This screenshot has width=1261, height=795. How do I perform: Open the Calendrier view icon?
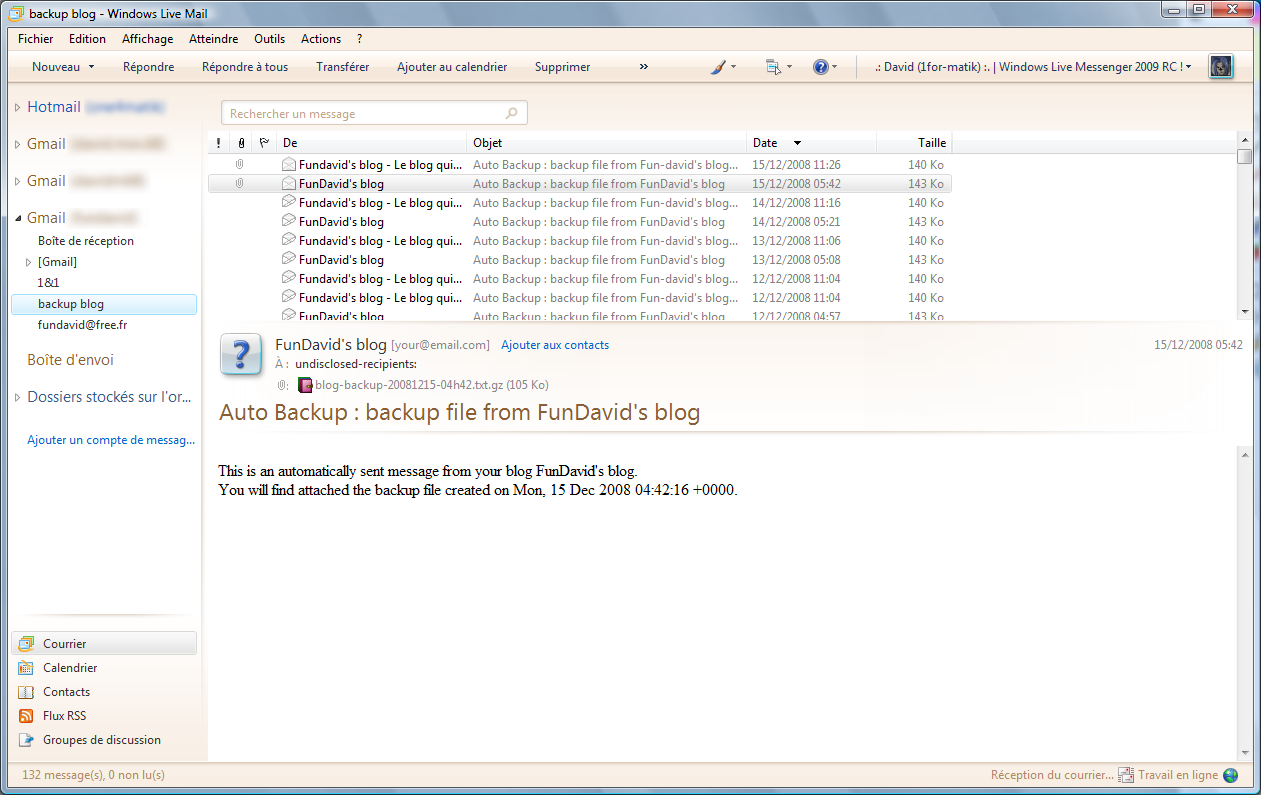pos(26,668)
